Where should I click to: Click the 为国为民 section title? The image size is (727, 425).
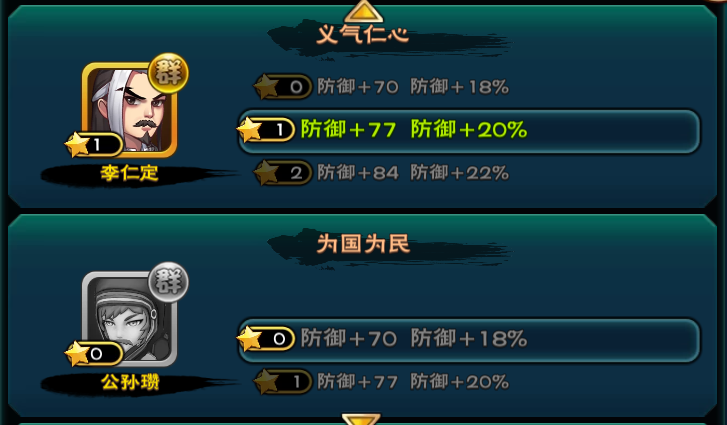pos(363,244)
